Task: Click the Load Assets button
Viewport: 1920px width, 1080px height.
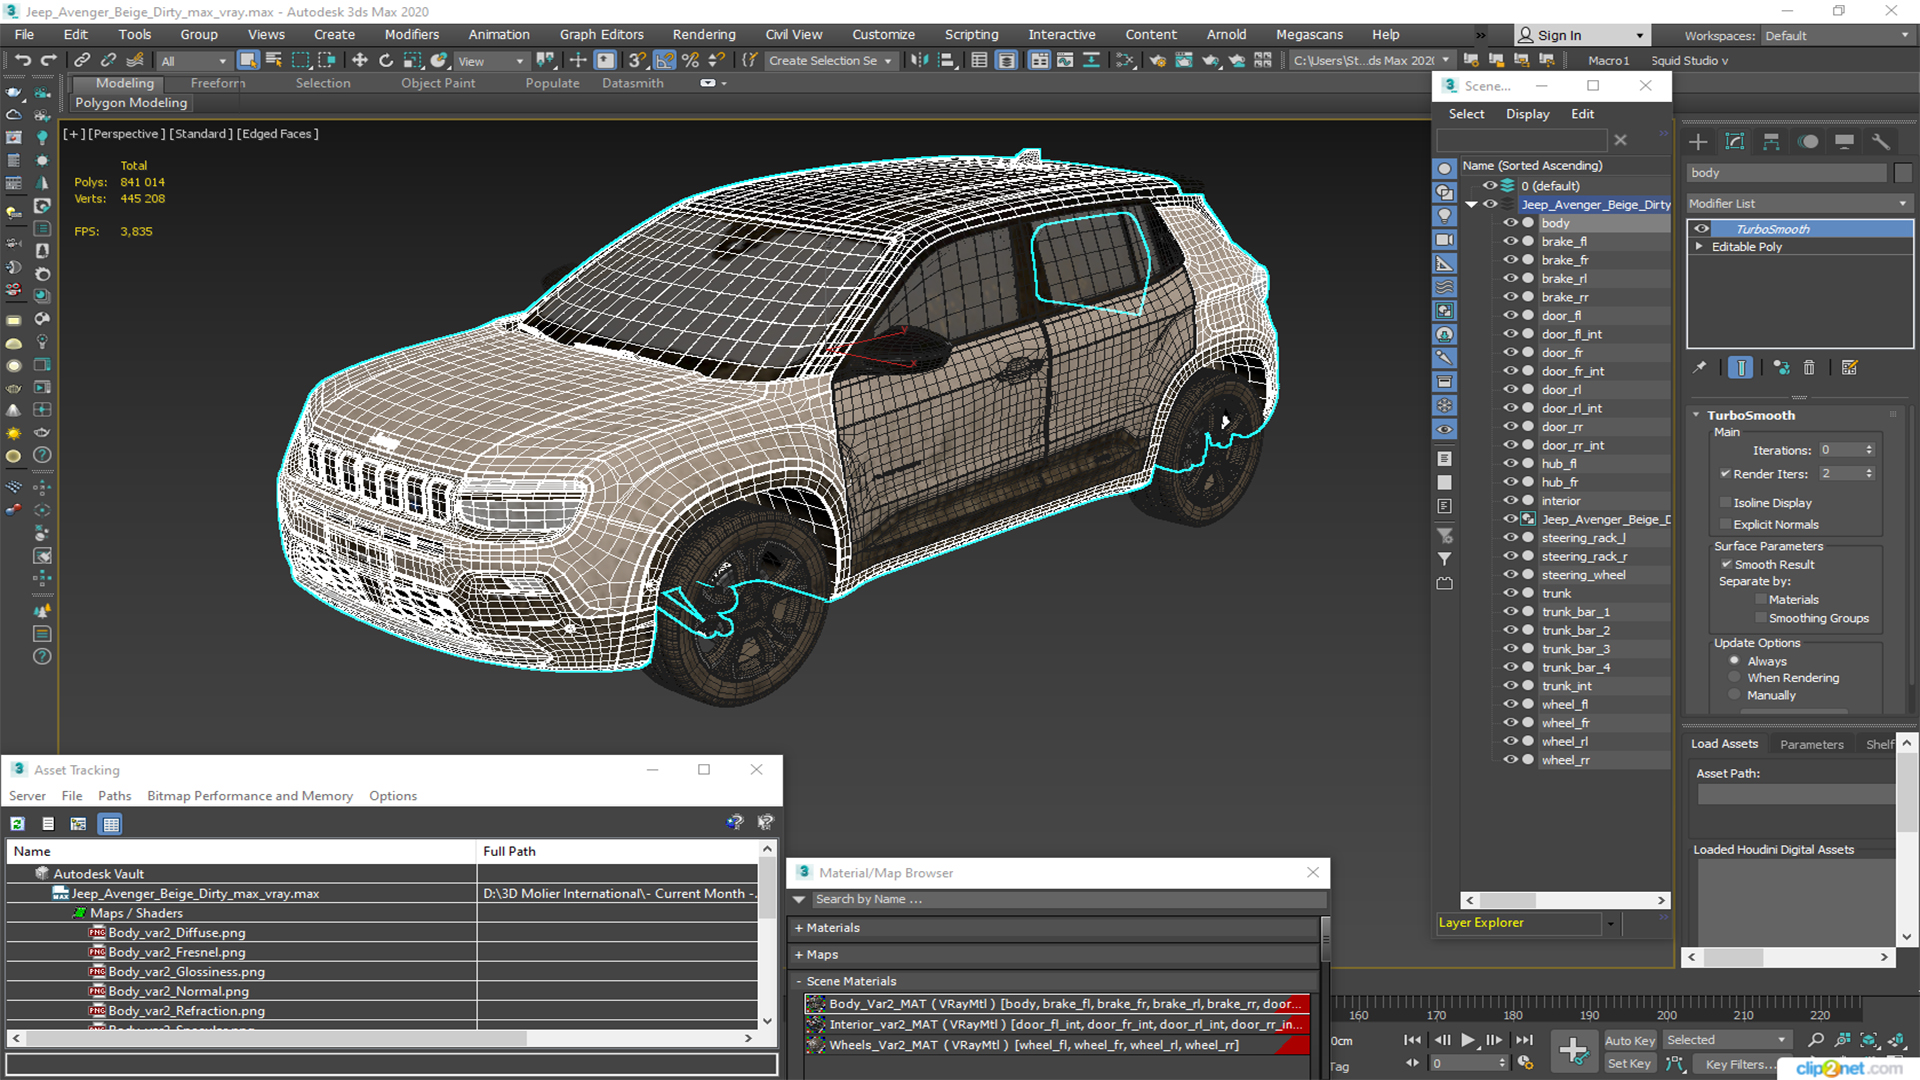Action: (x=1727, y=744)
